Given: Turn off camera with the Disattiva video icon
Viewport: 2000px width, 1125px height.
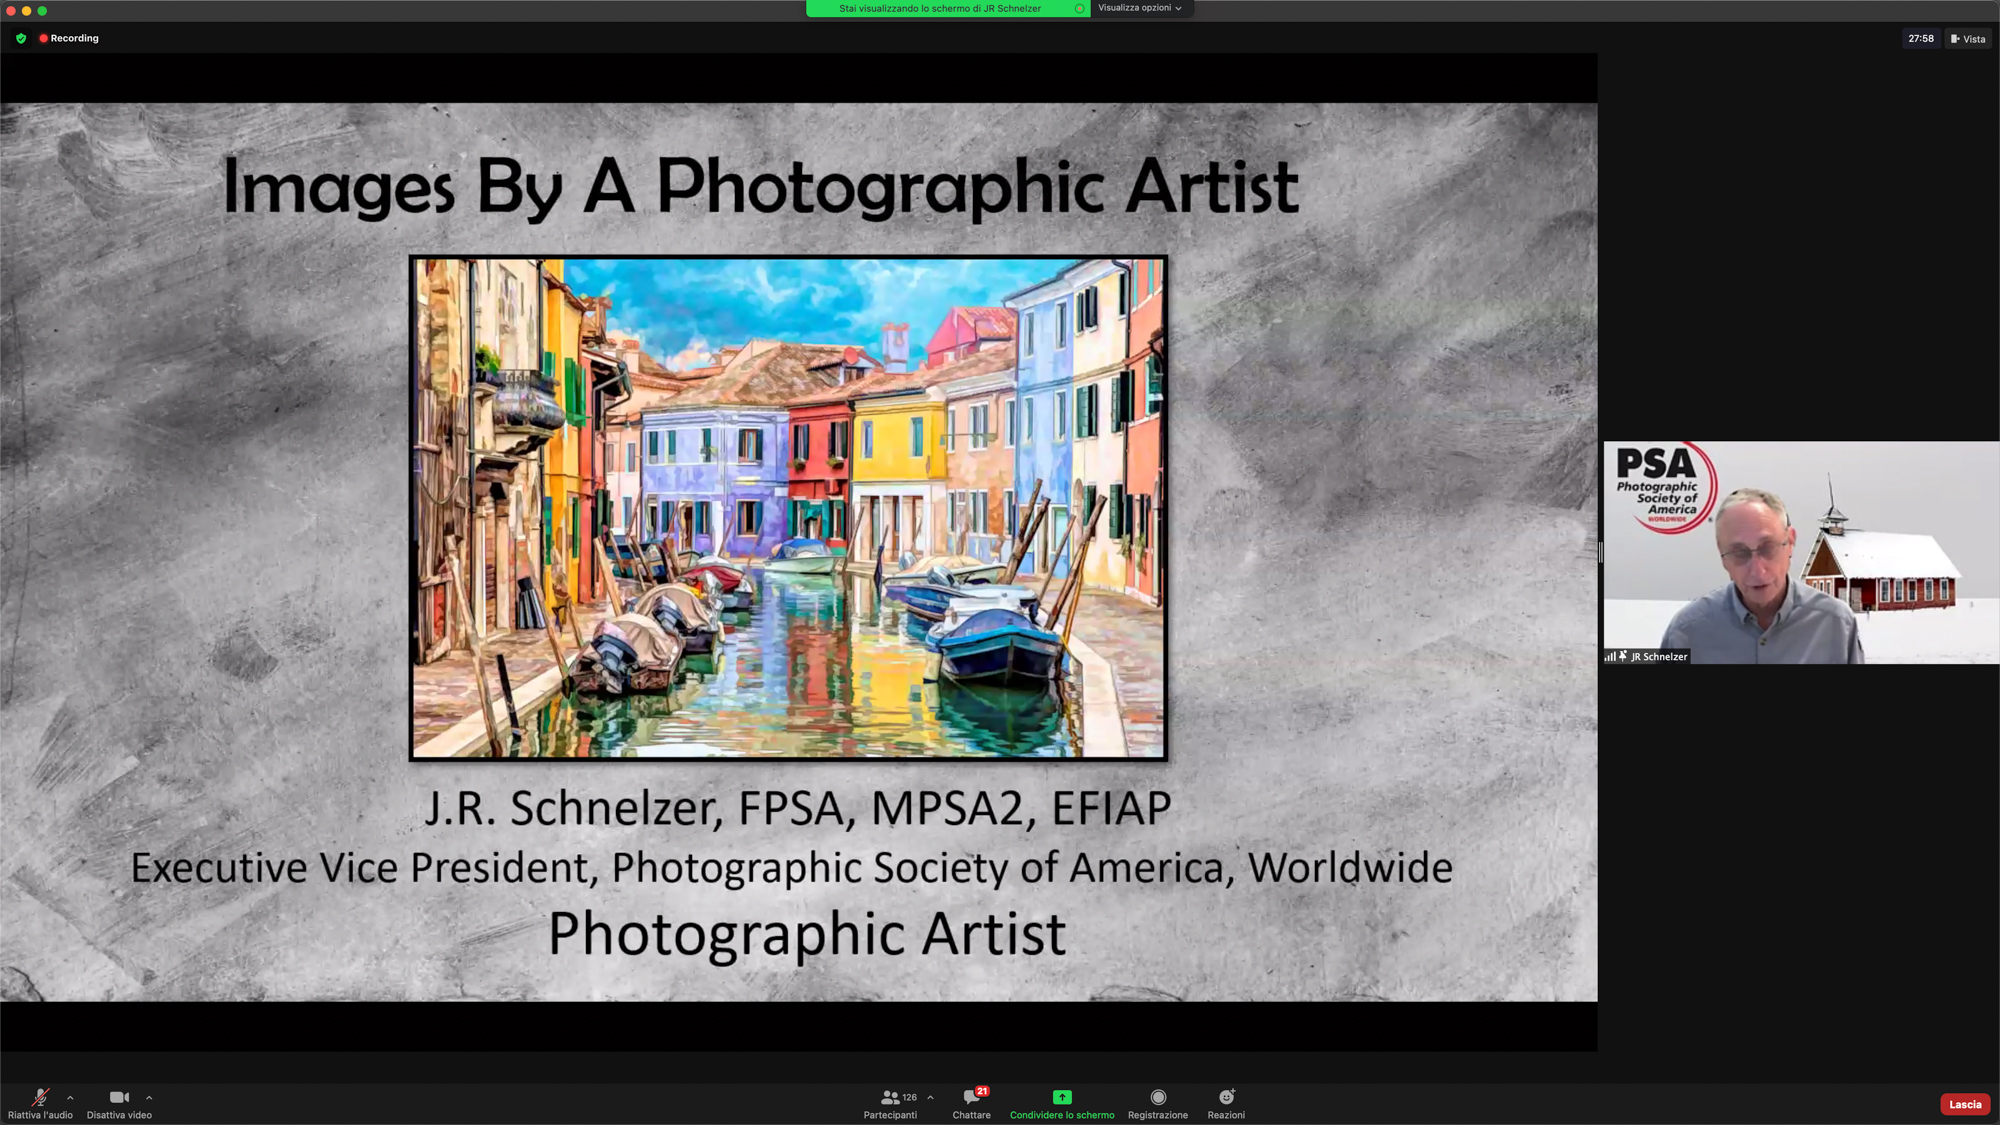Looking at the screenshot, I should click(119, 1103).
